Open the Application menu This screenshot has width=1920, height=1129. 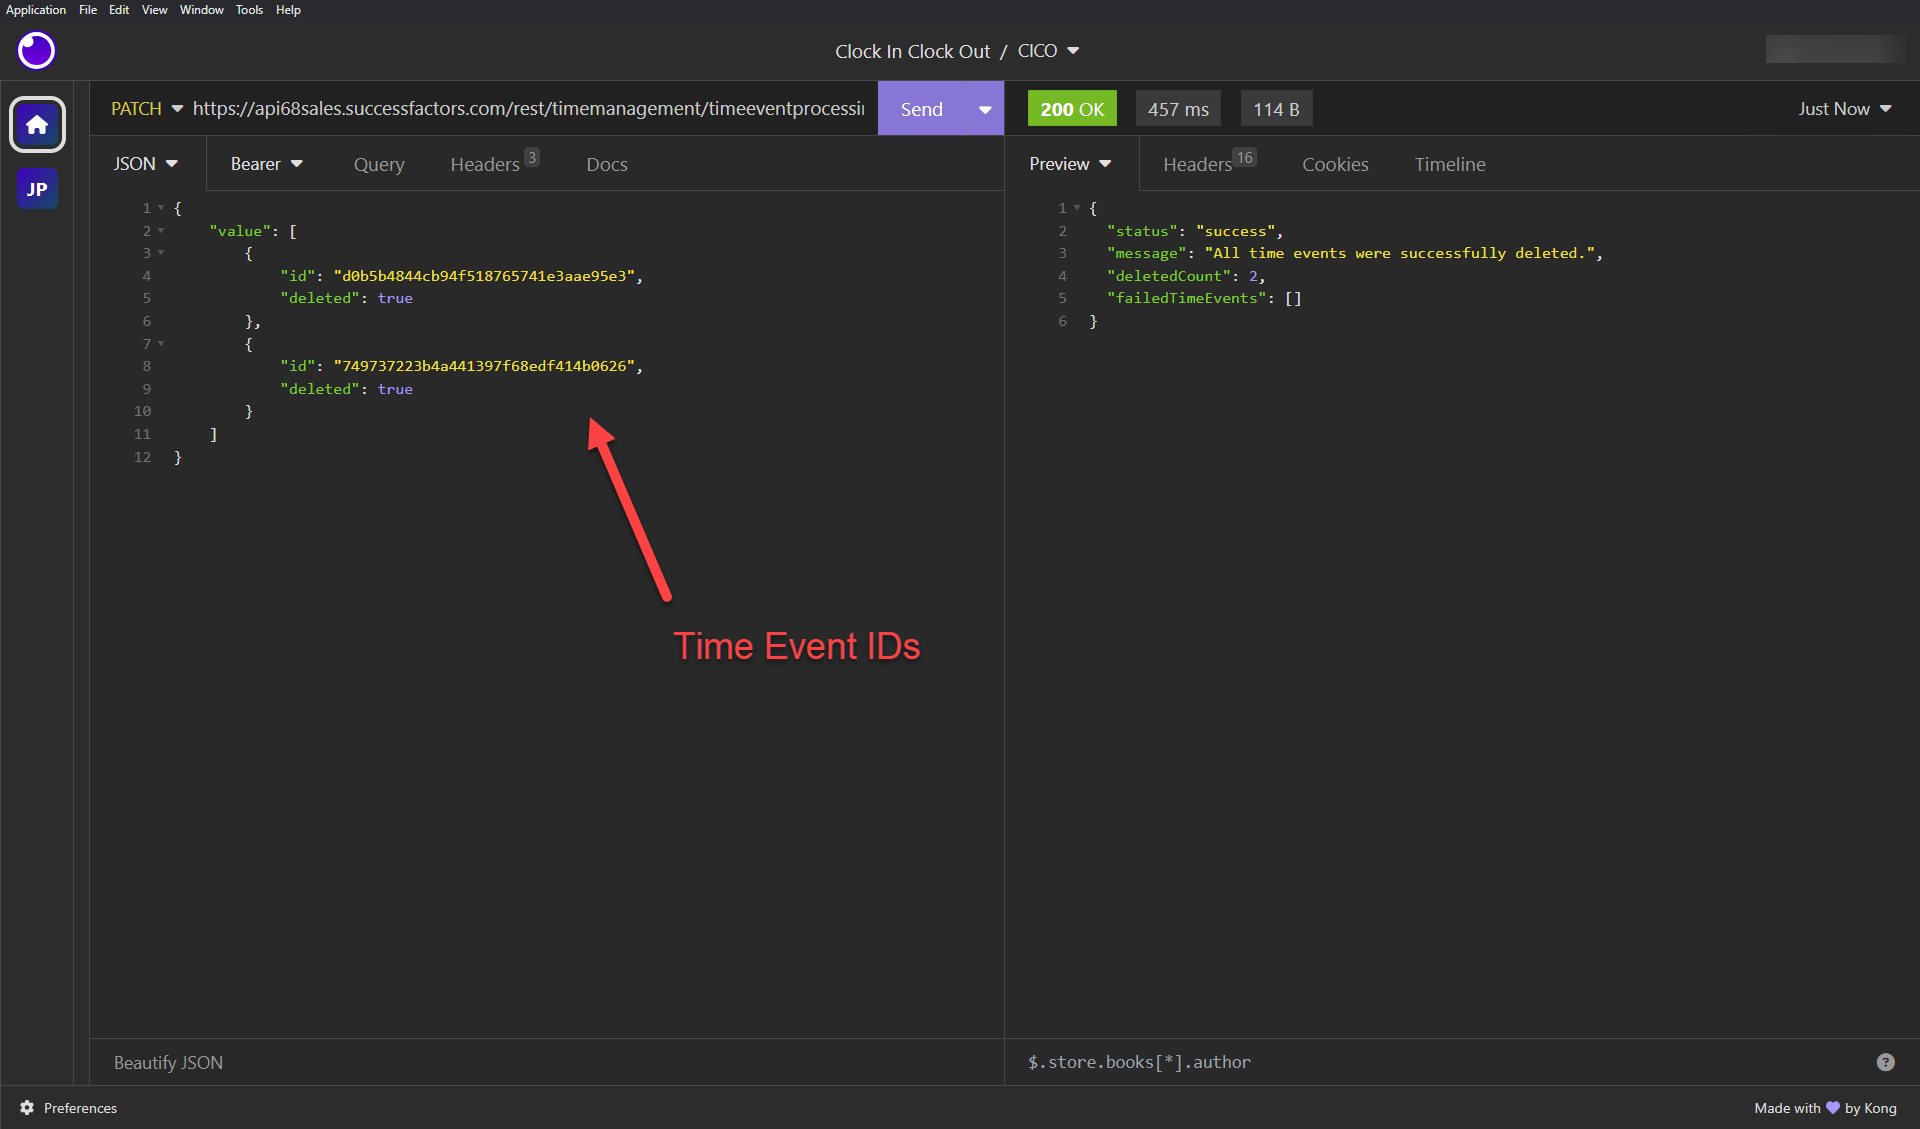[x=36, y=10]
